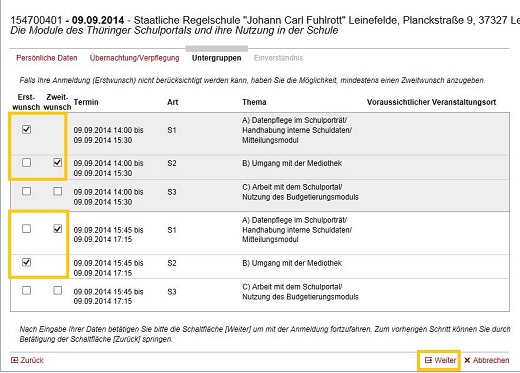
Task: Click the Zurück link to go back
Action: 32,360
